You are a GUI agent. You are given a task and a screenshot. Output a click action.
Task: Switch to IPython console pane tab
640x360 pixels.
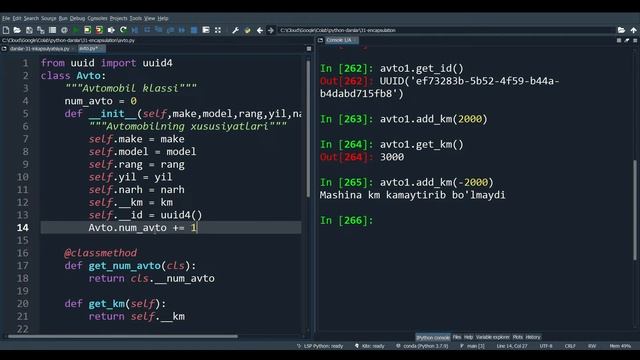tap(433, 338)
